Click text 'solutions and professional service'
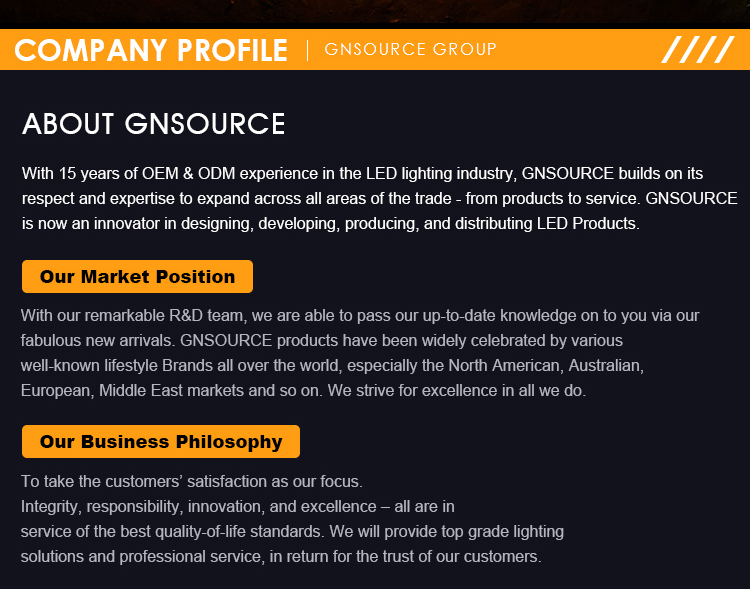This screenshot has height=589, width=750. 142,556
